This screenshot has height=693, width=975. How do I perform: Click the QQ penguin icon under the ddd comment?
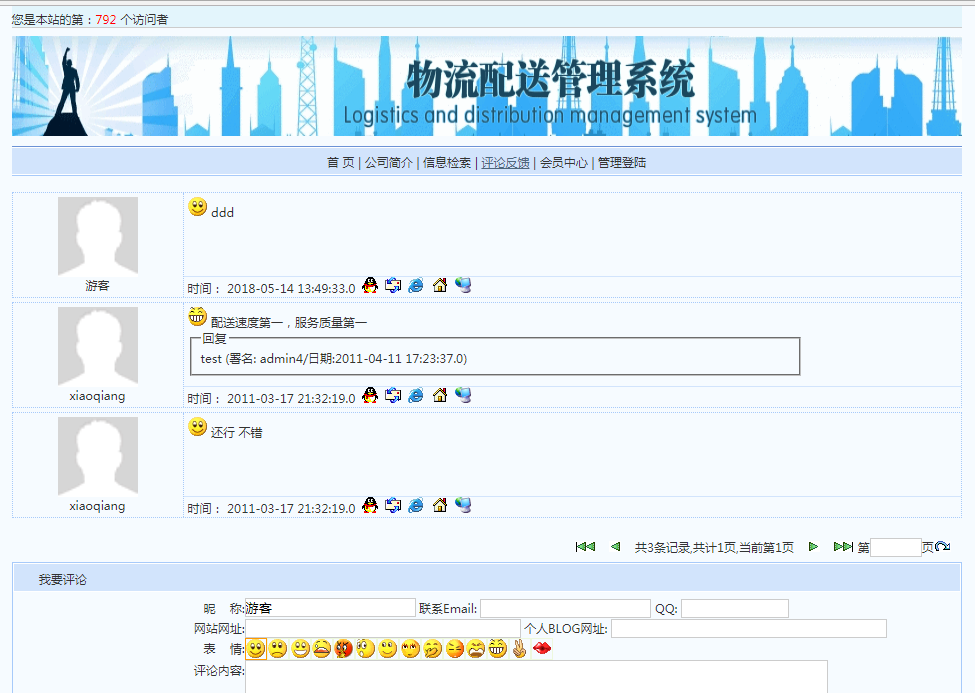(369, 285)
